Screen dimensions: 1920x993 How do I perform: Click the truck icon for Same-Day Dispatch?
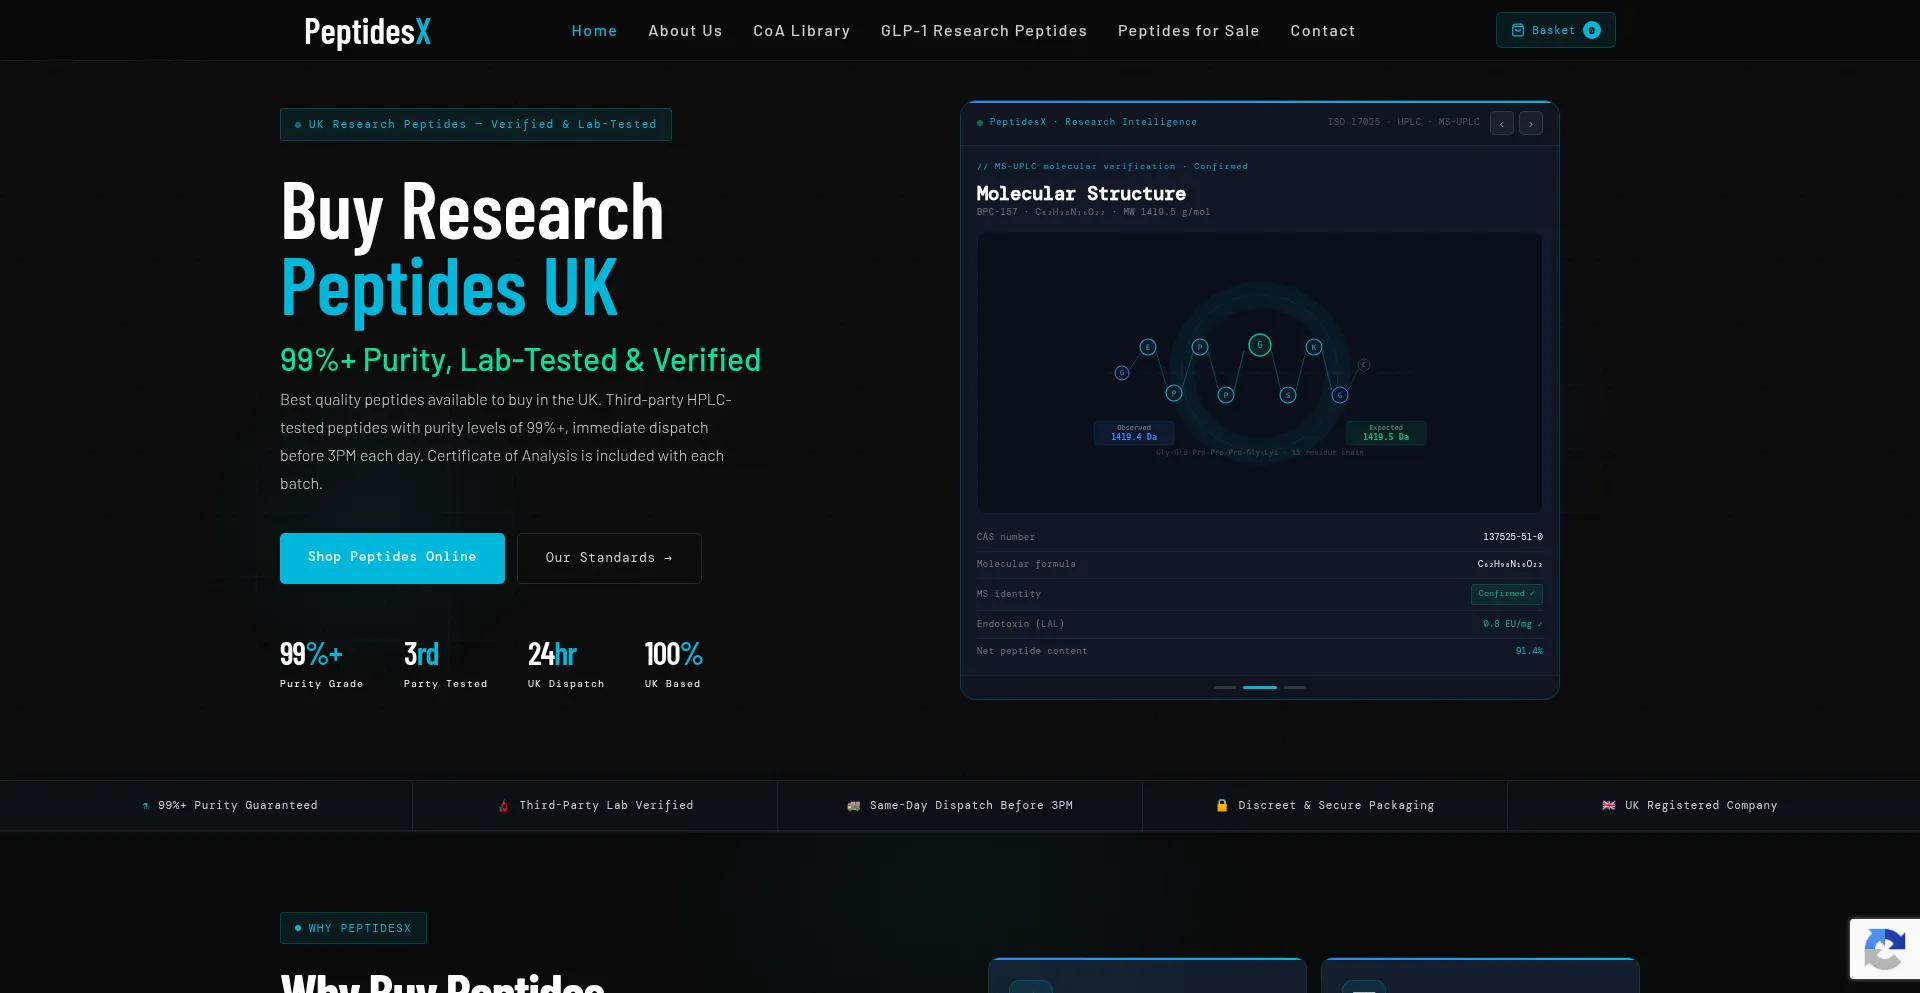(x=853, y=805)
